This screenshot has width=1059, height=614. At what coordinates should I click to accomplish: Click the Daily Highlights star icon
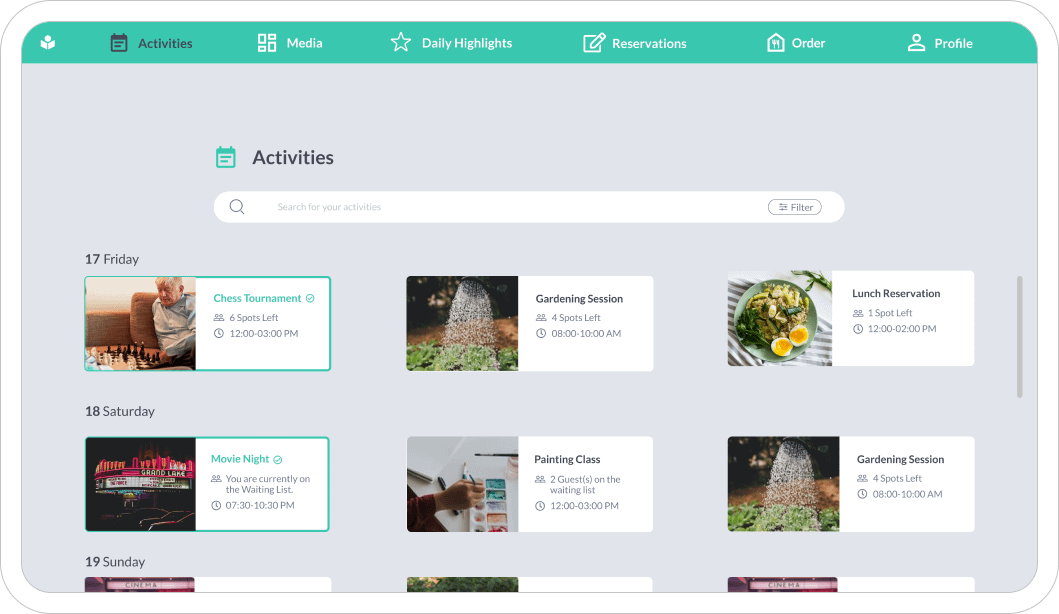(401, 43)
